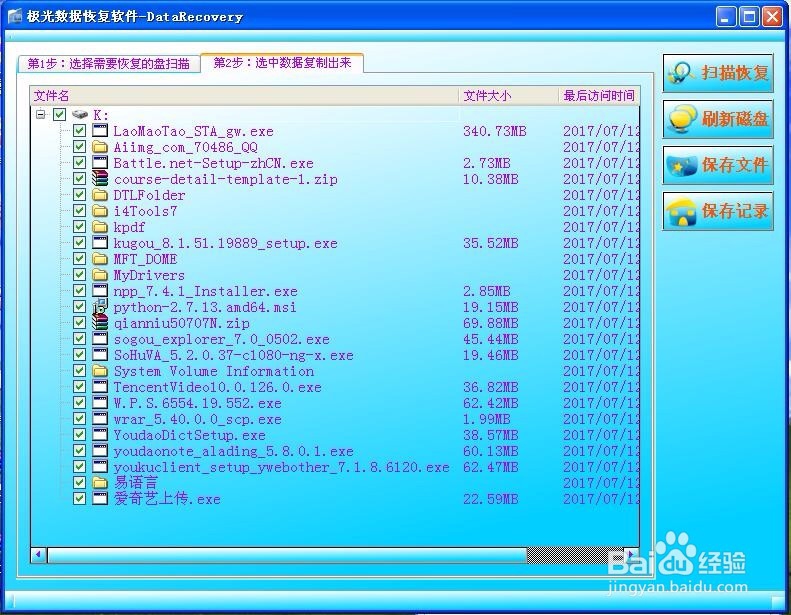Click the wrar_5.40.0.0_scp.exe icon
This screenshot has width=791, height=615.
click(100, 419)
